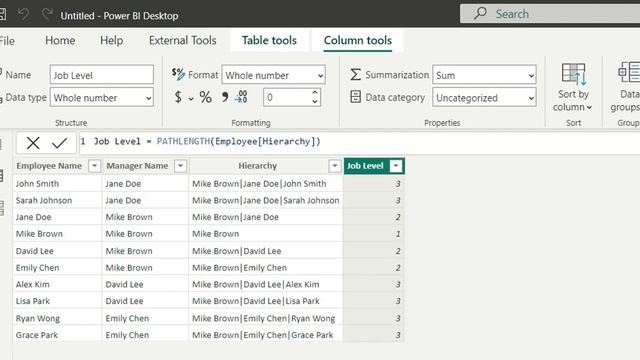The image size is (640, 360).
Task: Click into the DAX formula bar
Action: [359, 142]
